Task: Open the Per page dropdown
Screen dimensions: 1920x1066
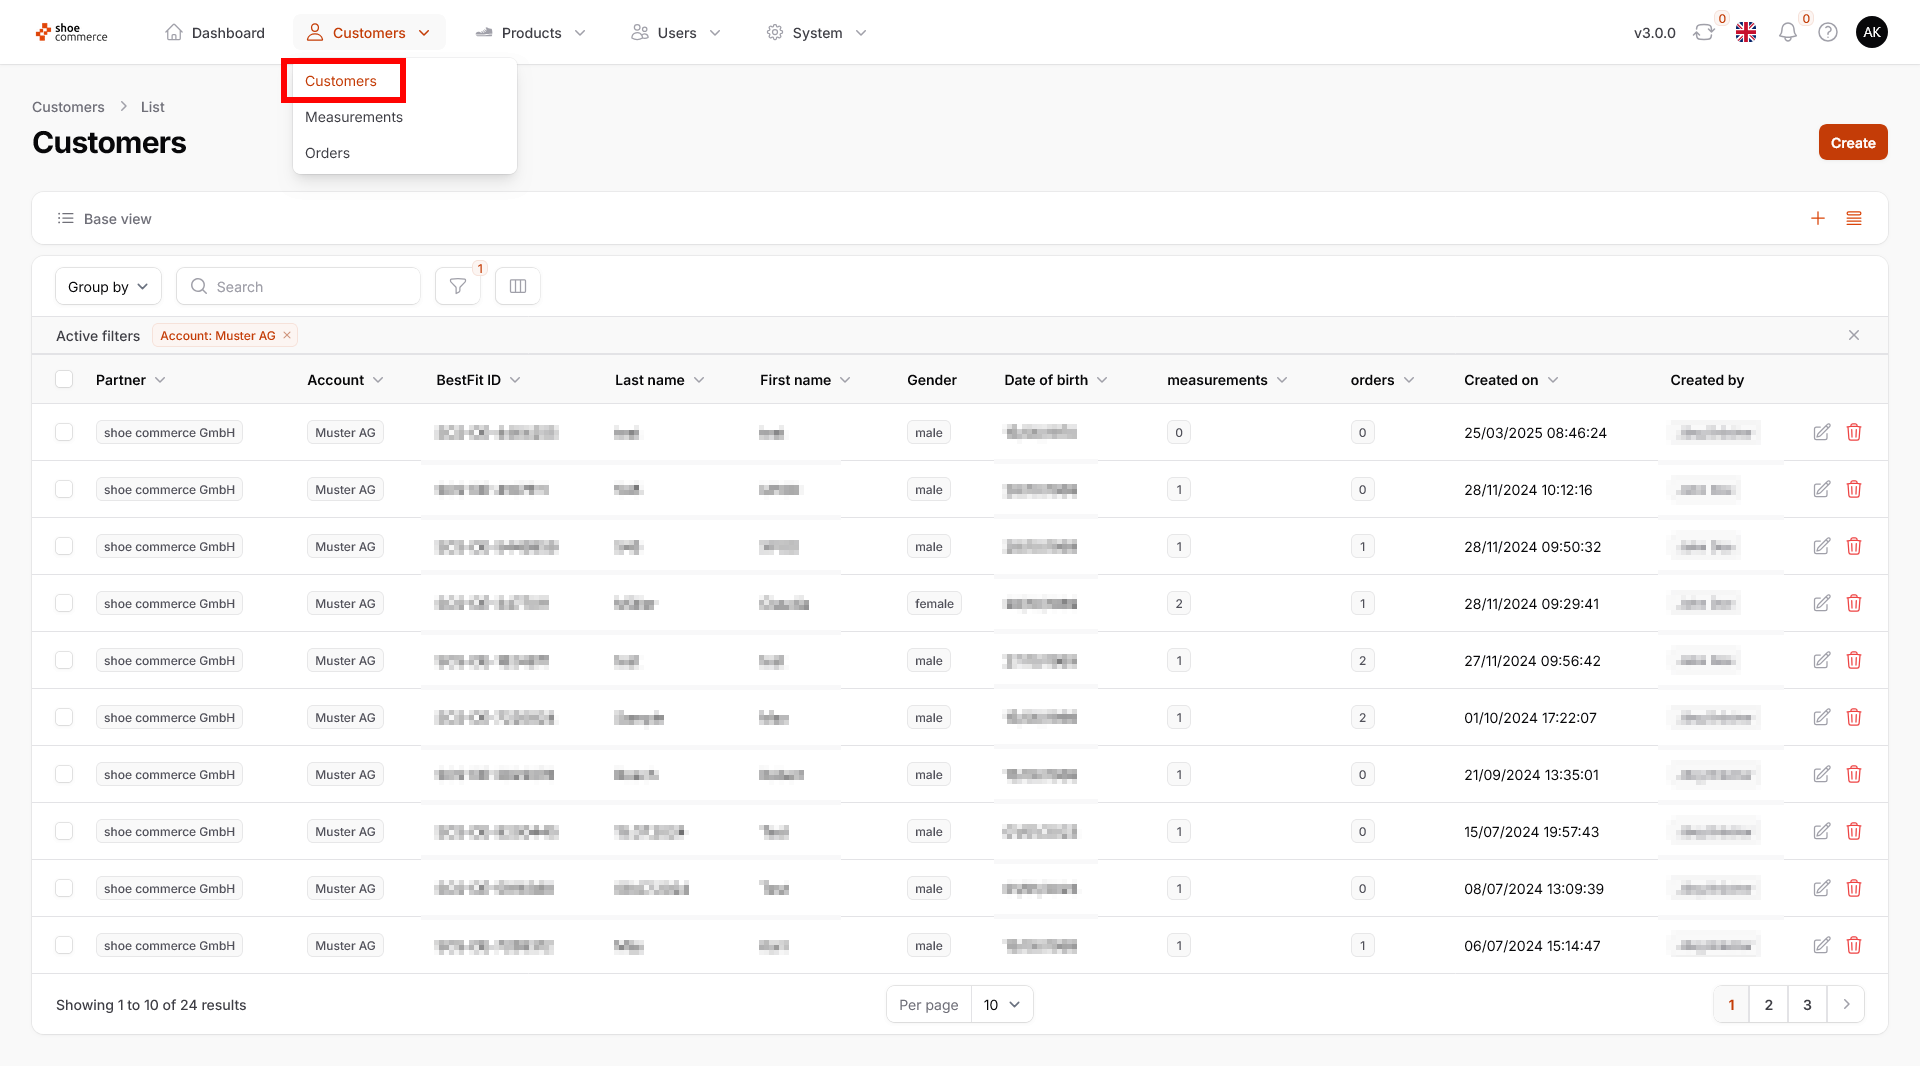Action: tap(1001, 1005)
